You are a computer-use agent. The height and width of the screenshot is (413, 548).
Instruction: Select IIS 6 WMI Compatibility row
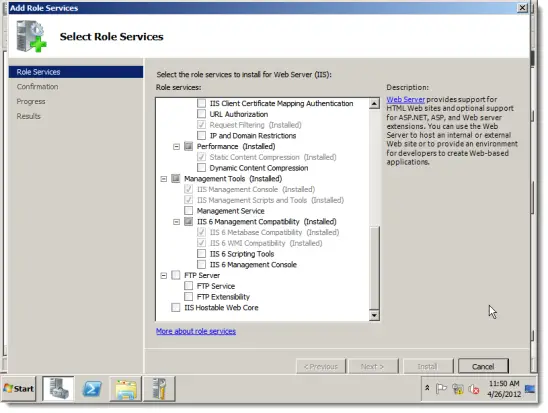pyautogui.click(x=260, y=243)
